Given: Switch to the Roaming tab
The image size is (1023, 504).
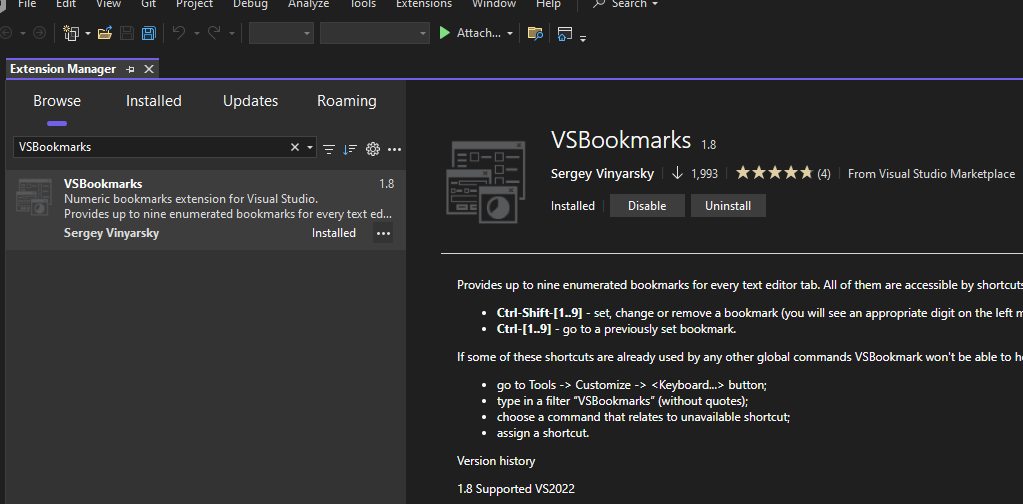Looking at the screenshot, I should tap(346, 101).
